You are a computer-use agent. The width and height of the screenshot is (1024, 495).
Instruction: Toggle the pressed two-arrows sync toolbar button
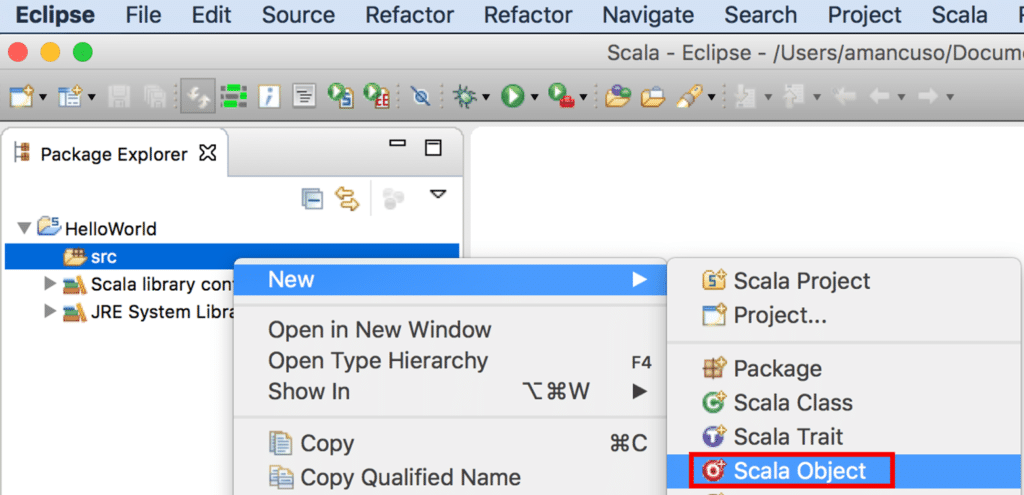(x=197, y=96)
